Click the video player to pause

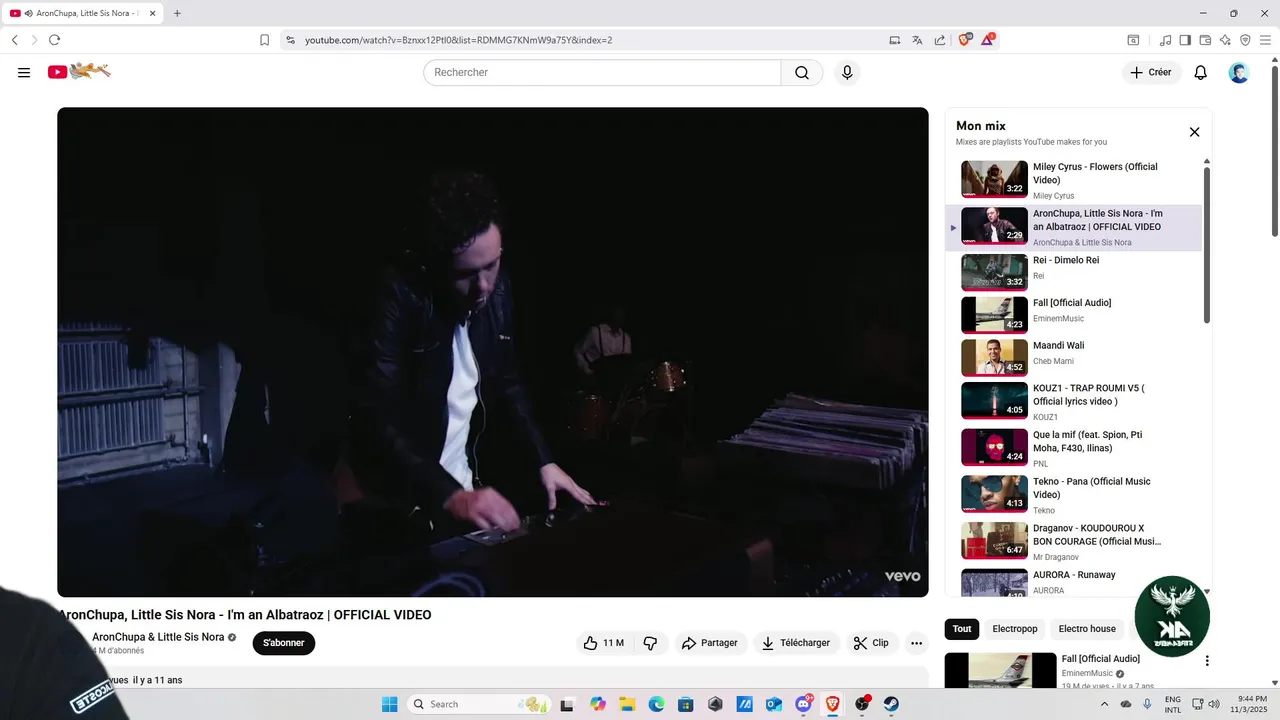[493, 352]
